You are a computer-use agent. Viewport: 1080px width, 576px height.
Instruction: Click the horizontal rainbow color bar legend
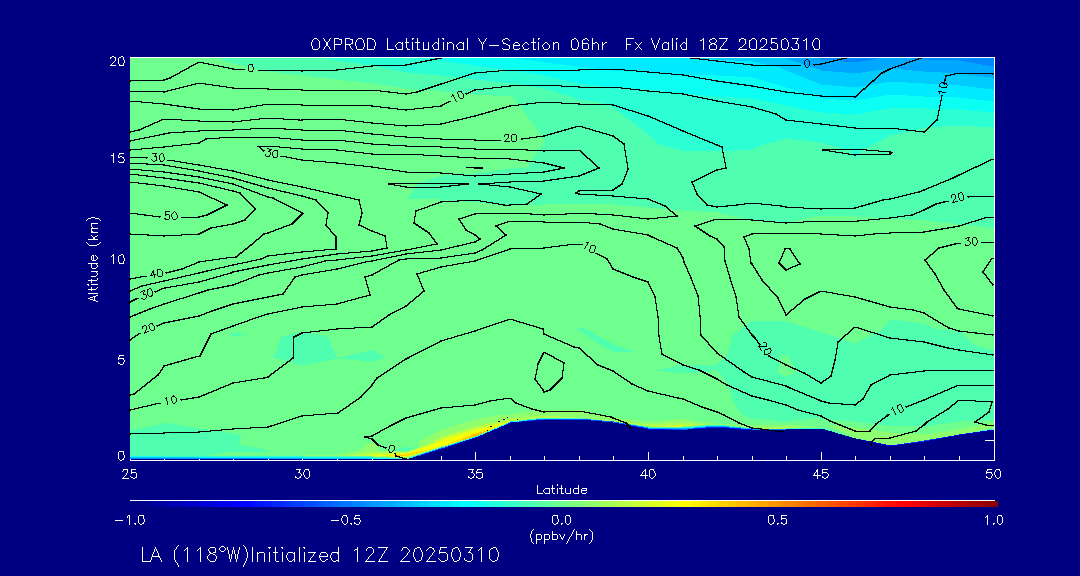click(563, 504)
